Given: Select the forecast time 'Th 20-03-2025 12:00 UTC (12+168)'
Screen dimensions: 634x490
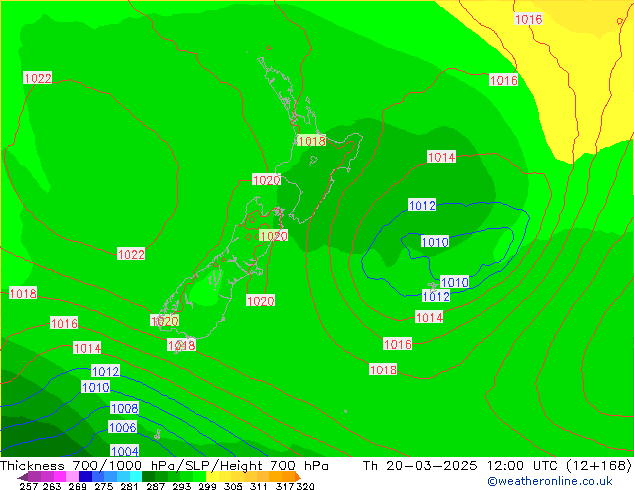Looking at the screenshot, I should (x=497, y=466).
